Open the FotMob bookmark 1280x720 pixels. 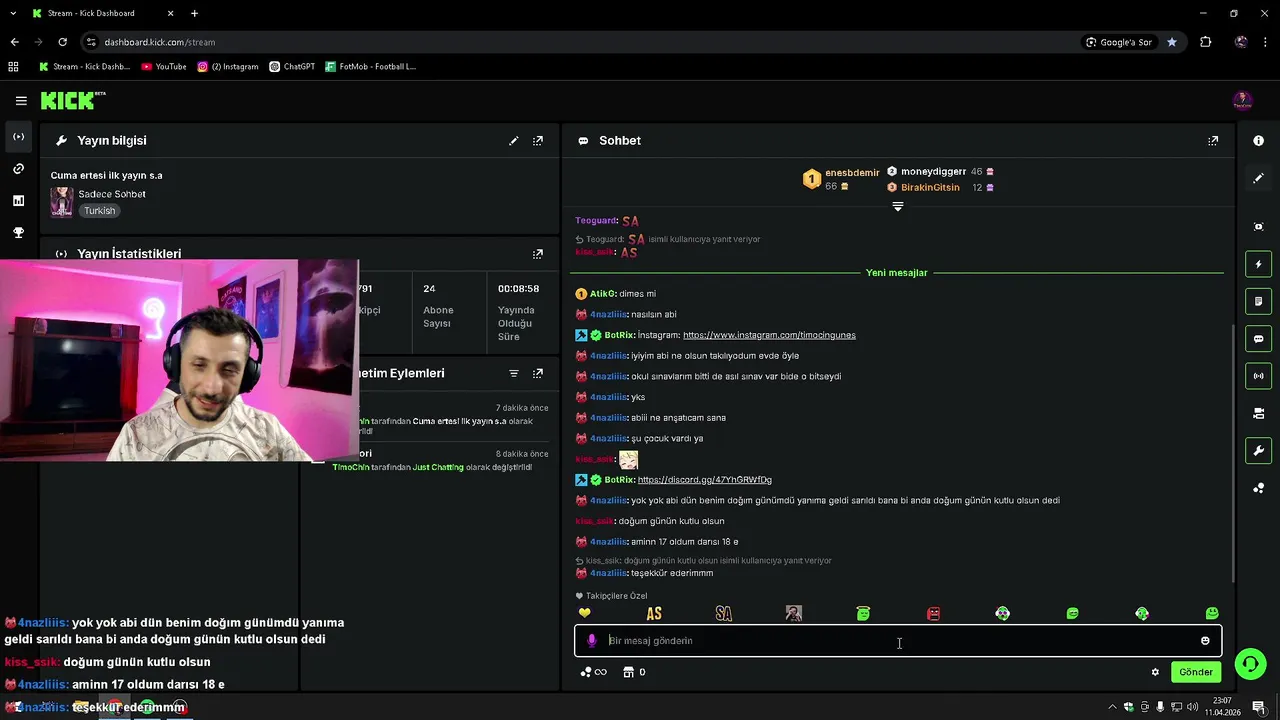370,67
